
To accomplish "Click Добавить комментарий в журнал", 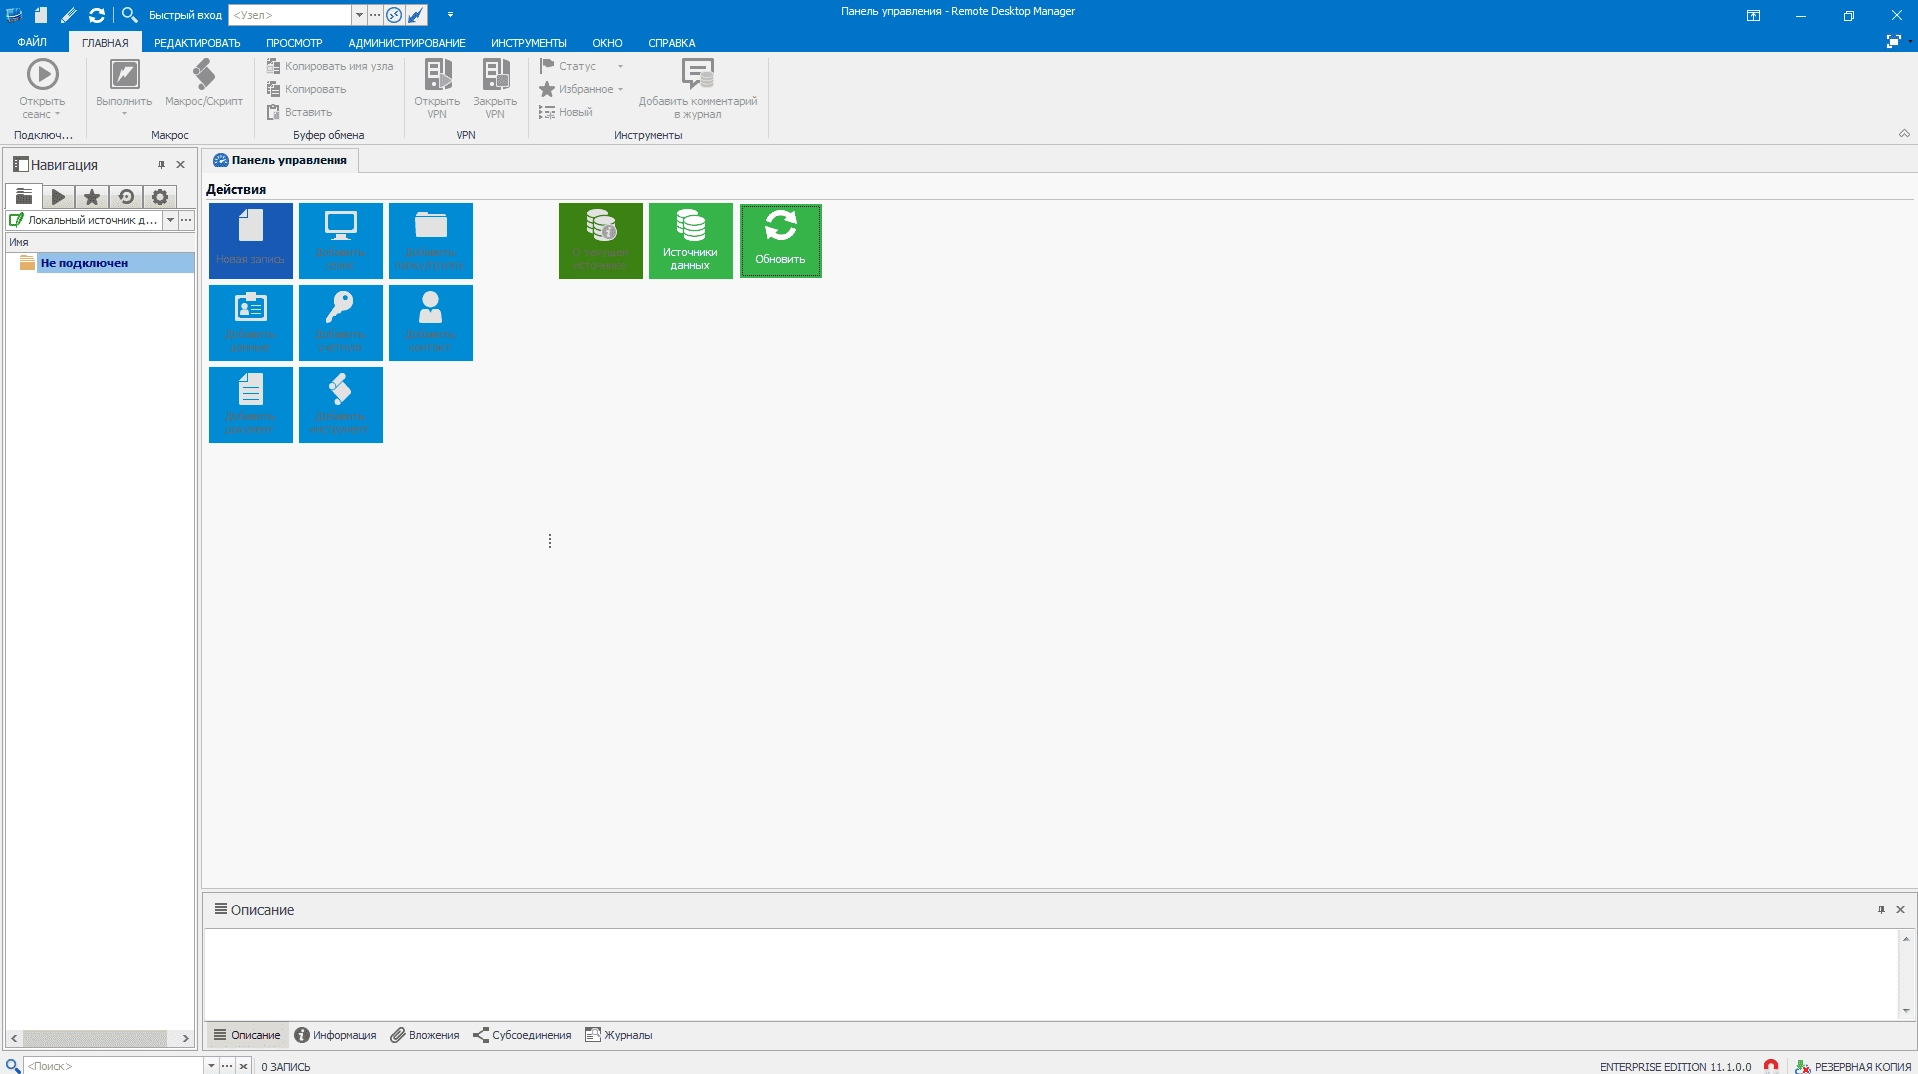I will click(x=698, y=88).
